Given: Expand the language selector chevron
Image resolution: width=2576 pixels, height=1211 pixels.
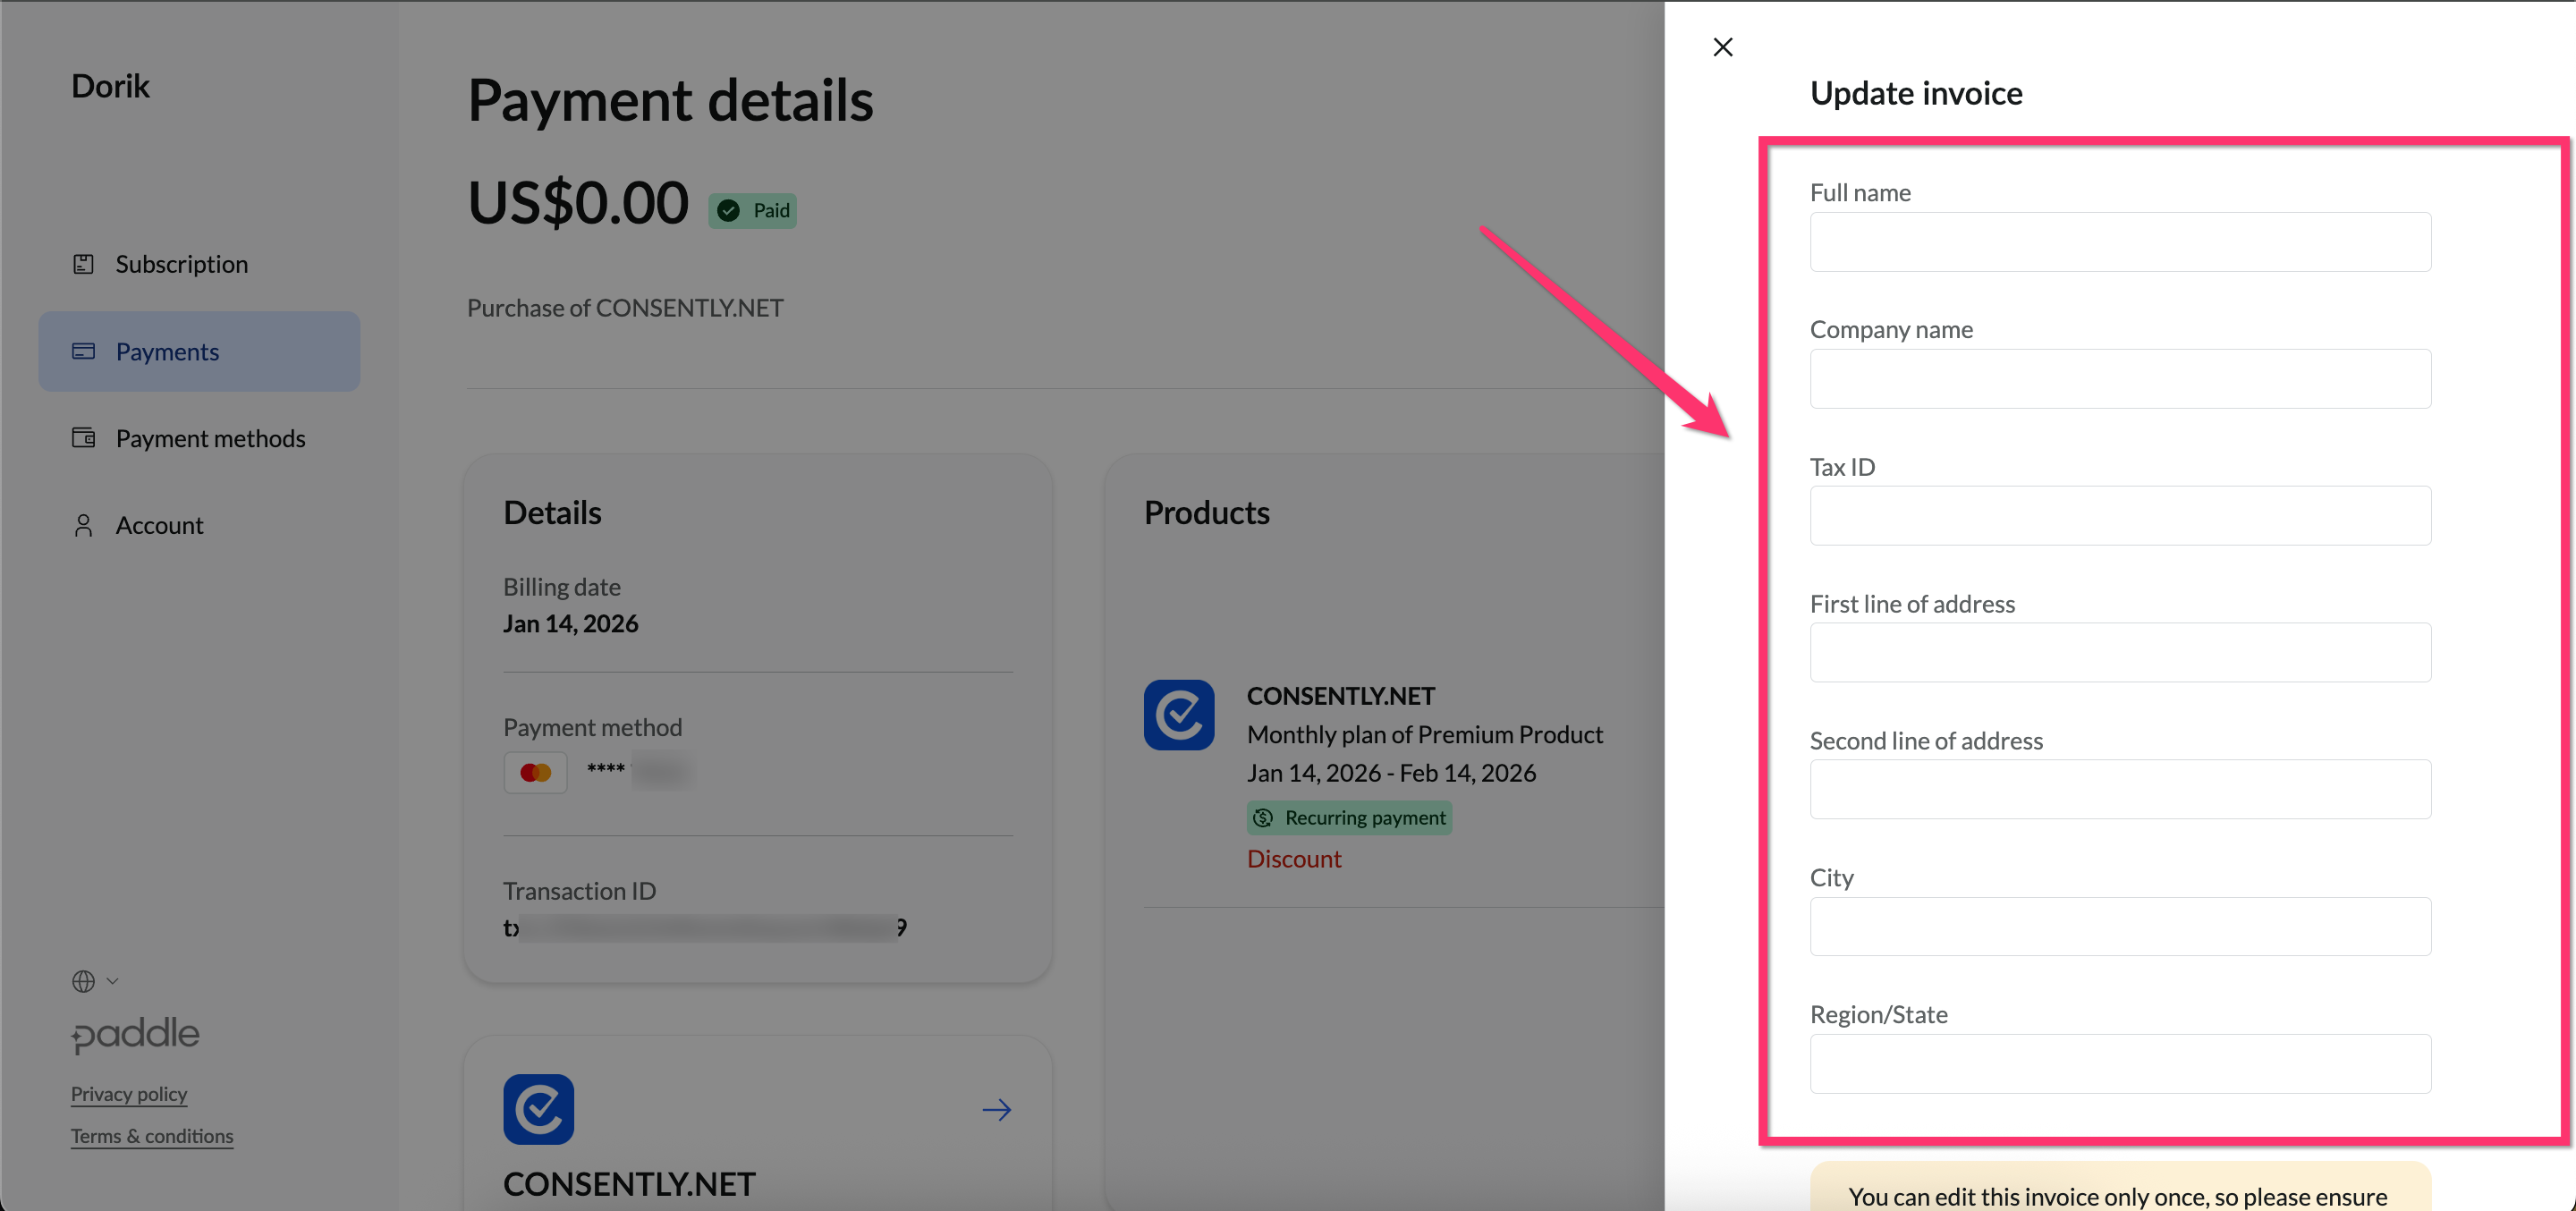Looking at the screenshot, I should click(x=113, y=981).
